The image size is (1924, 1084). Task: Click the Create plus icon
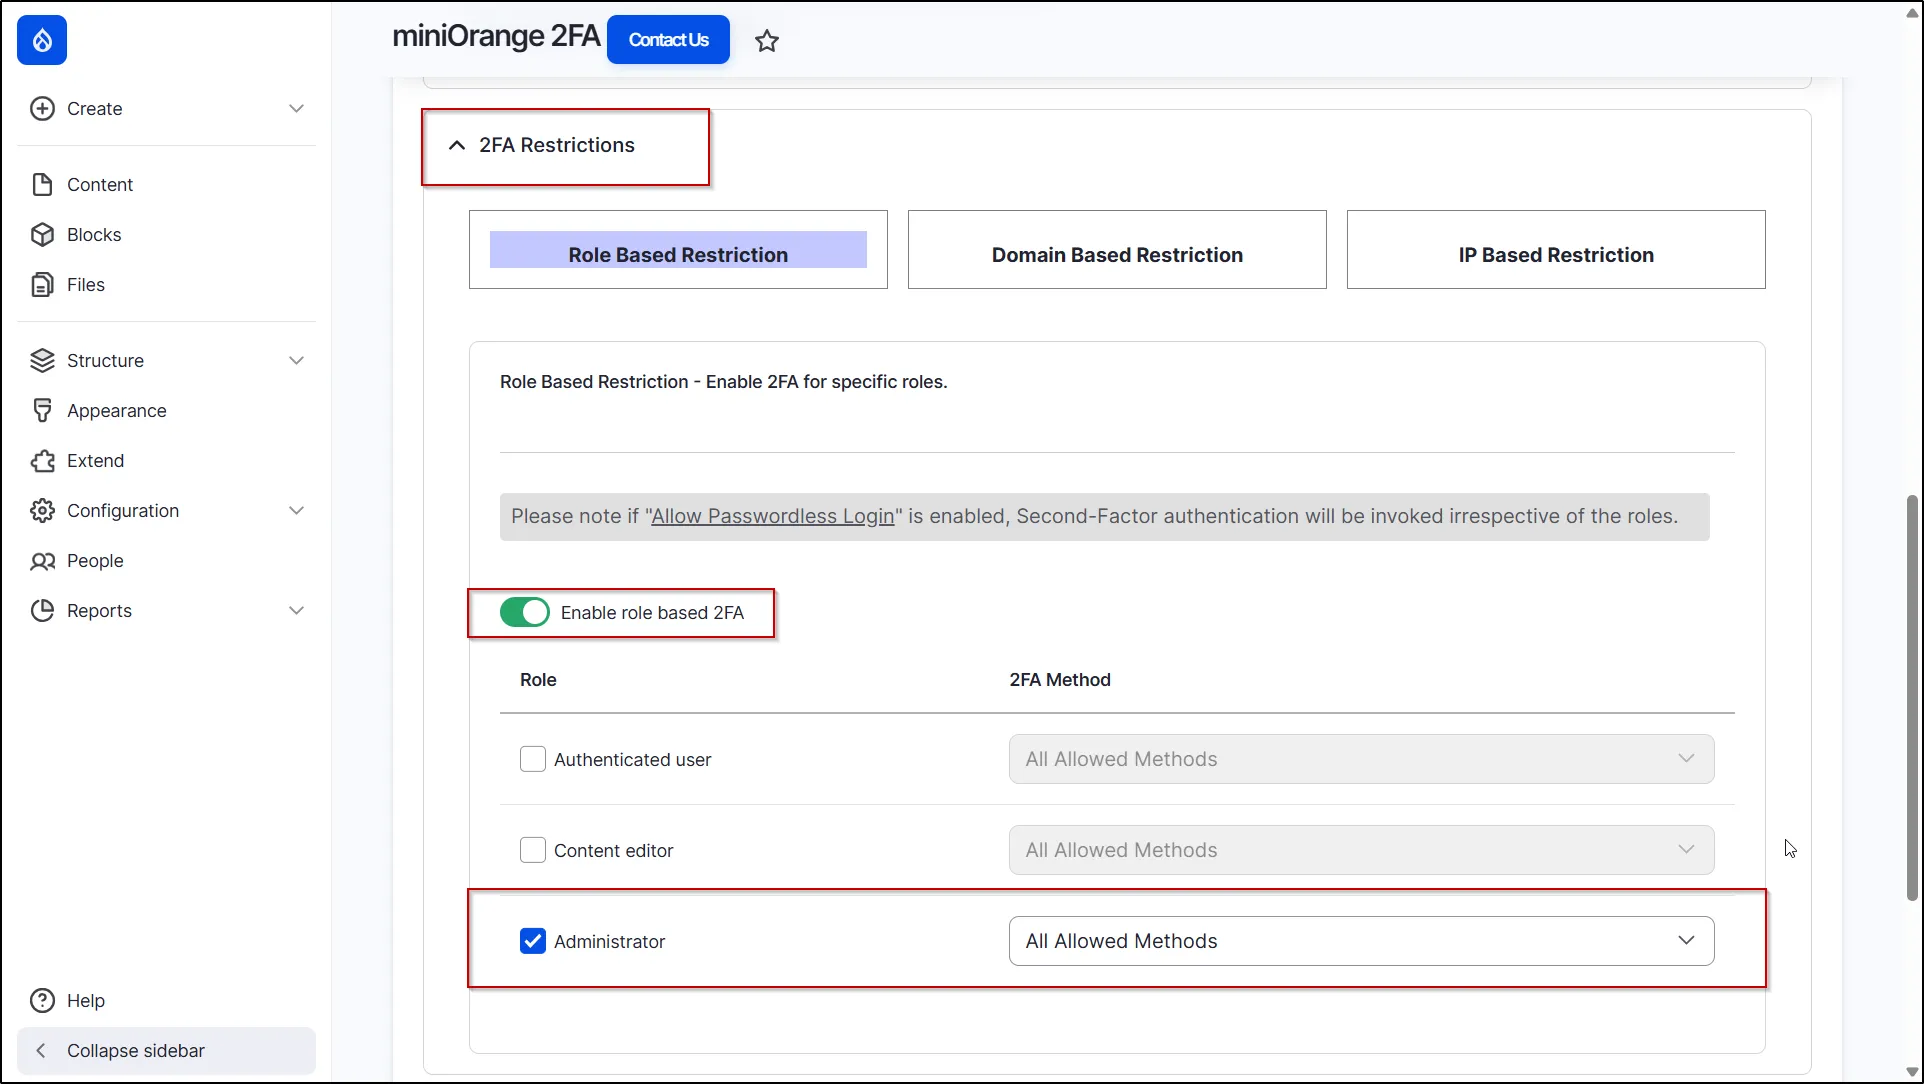click(x=42, y=108)
